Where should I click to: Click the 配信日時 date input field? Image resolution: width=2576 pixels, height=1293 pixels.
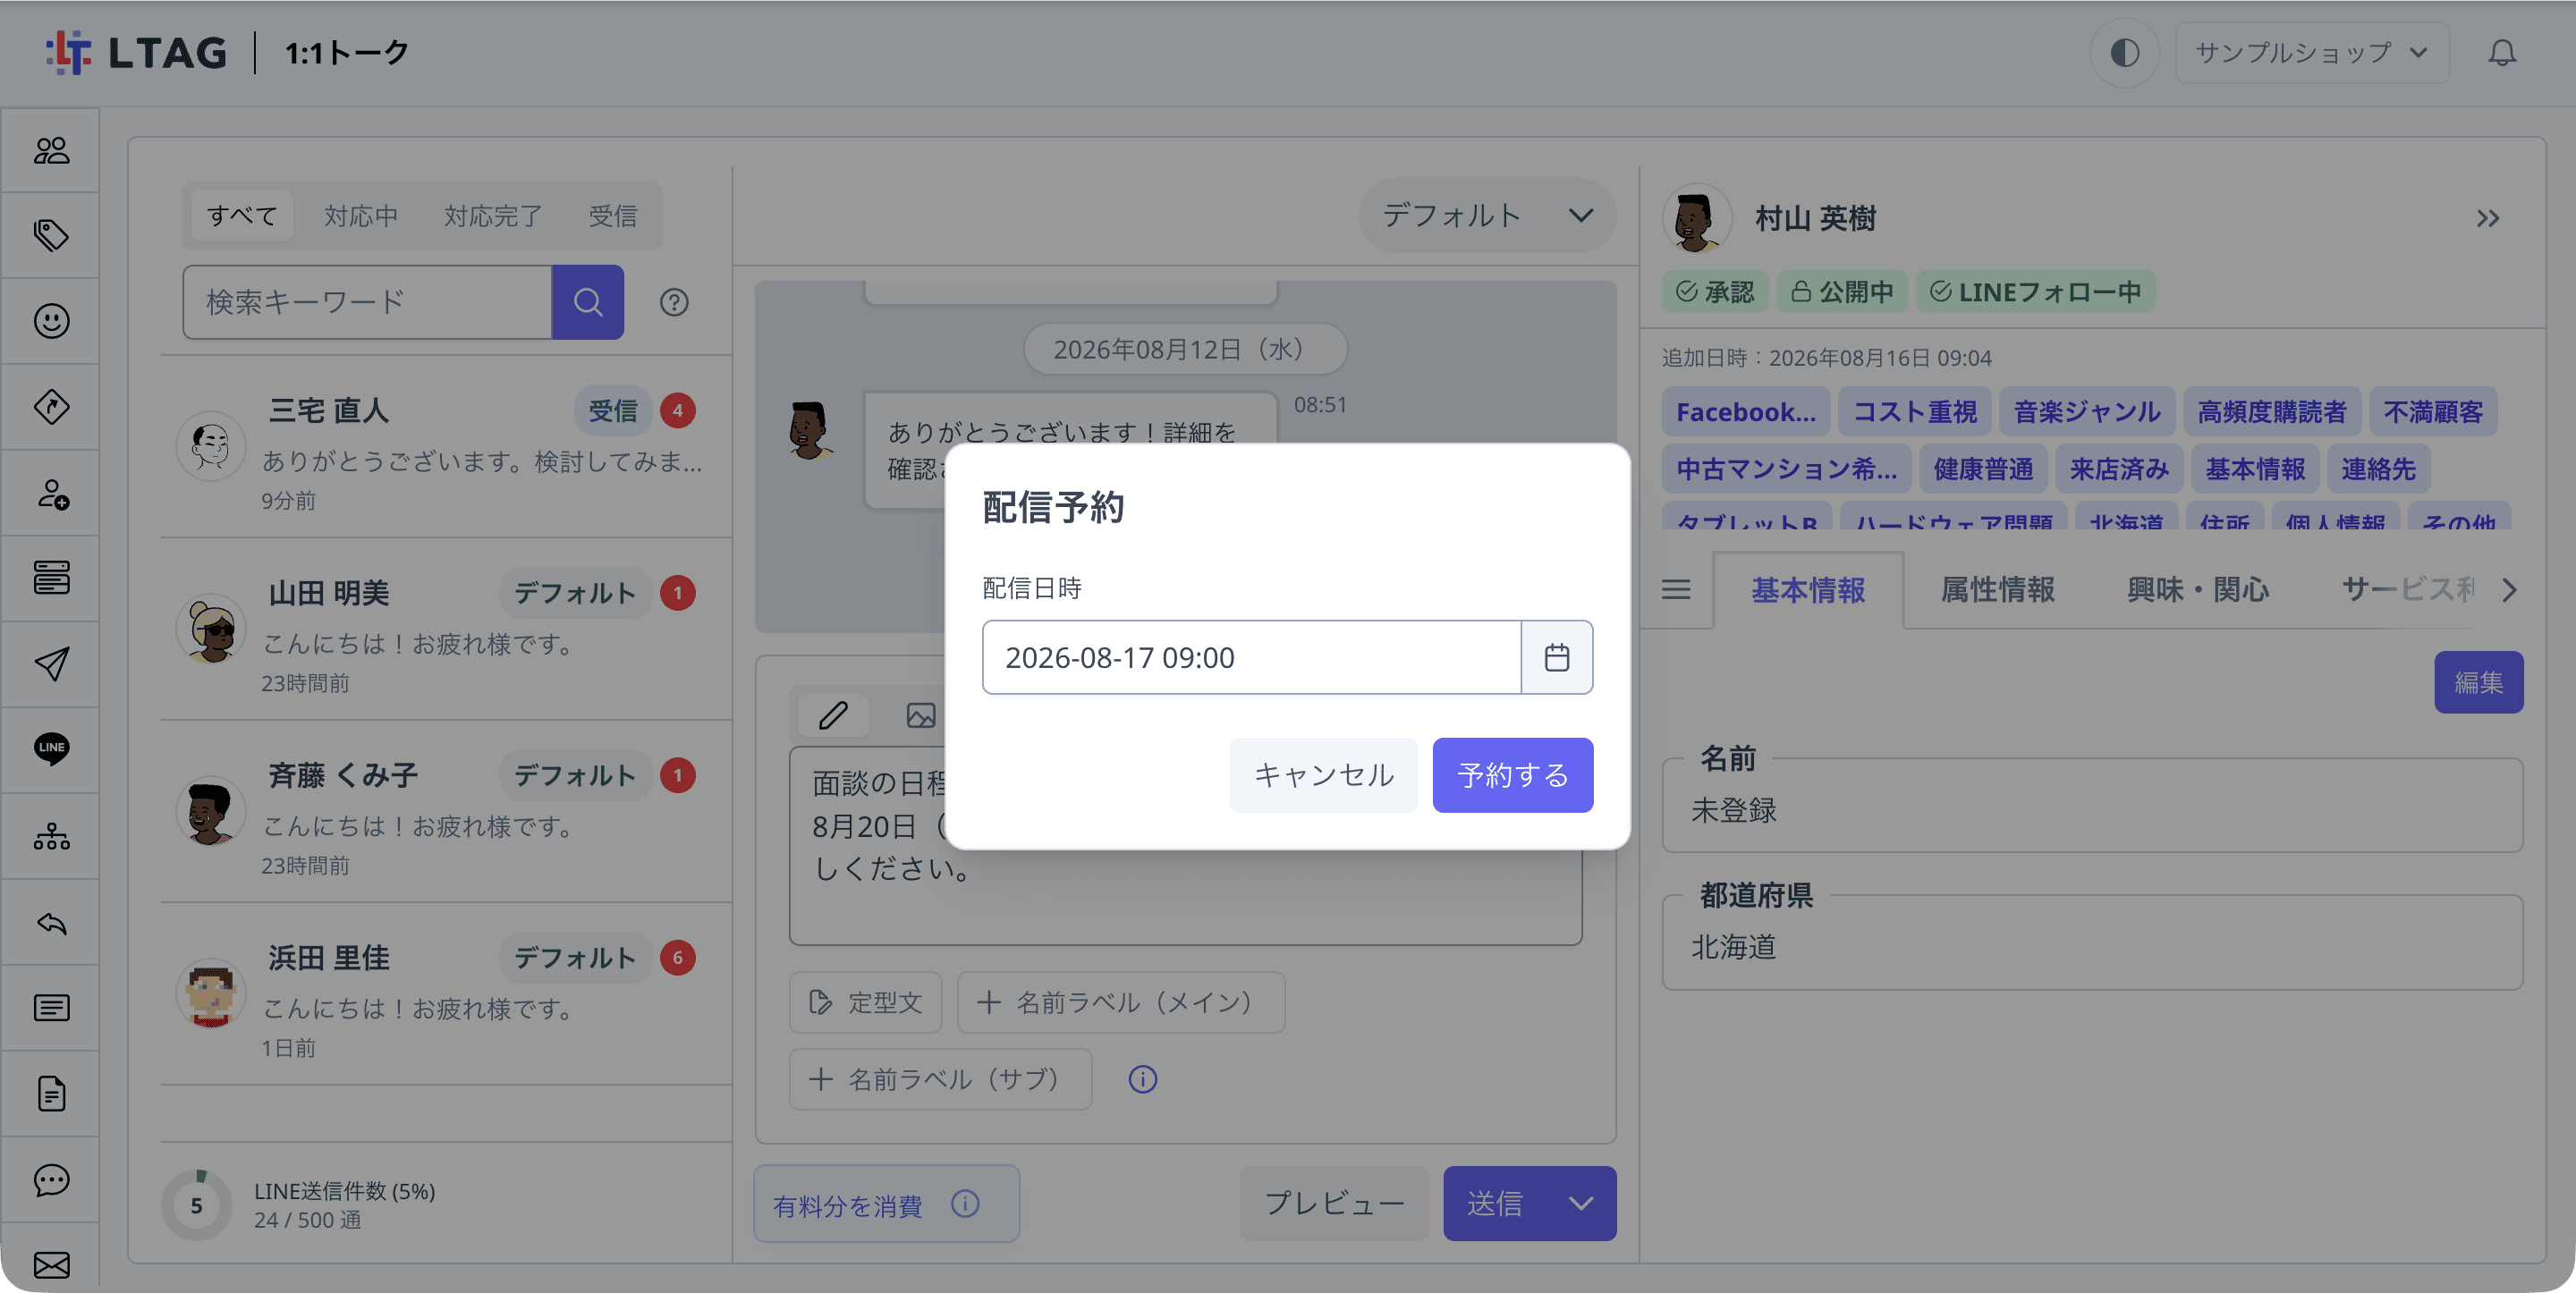point(1251,657)
